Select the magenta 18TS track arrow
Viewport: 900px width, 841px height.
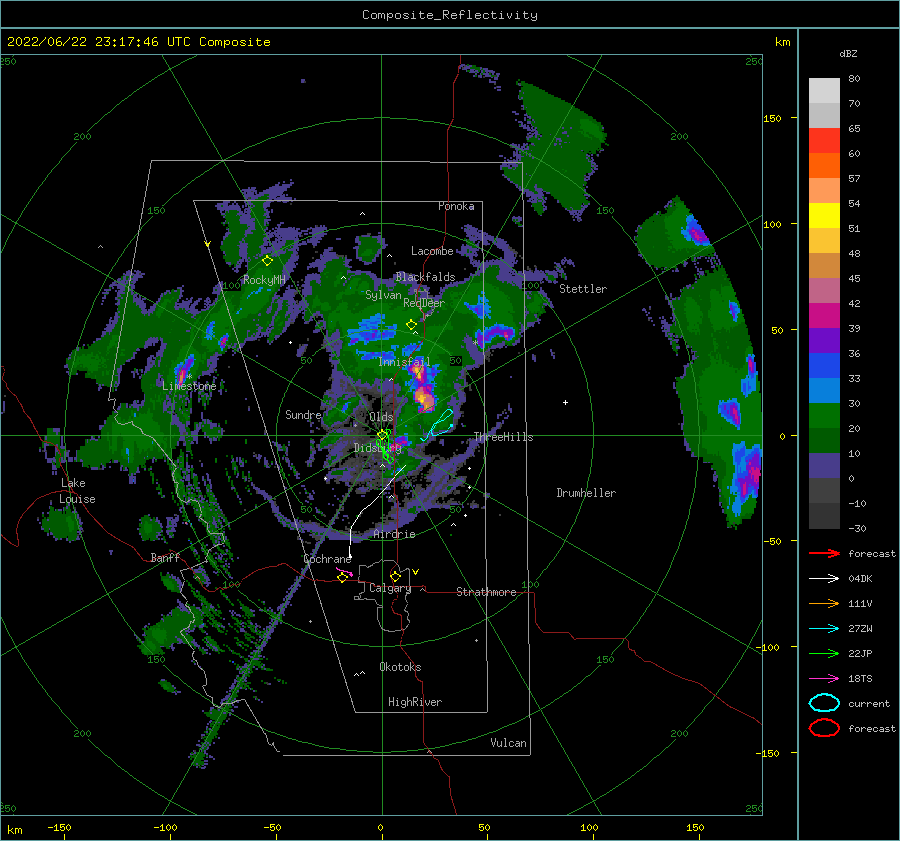(824, 679)
